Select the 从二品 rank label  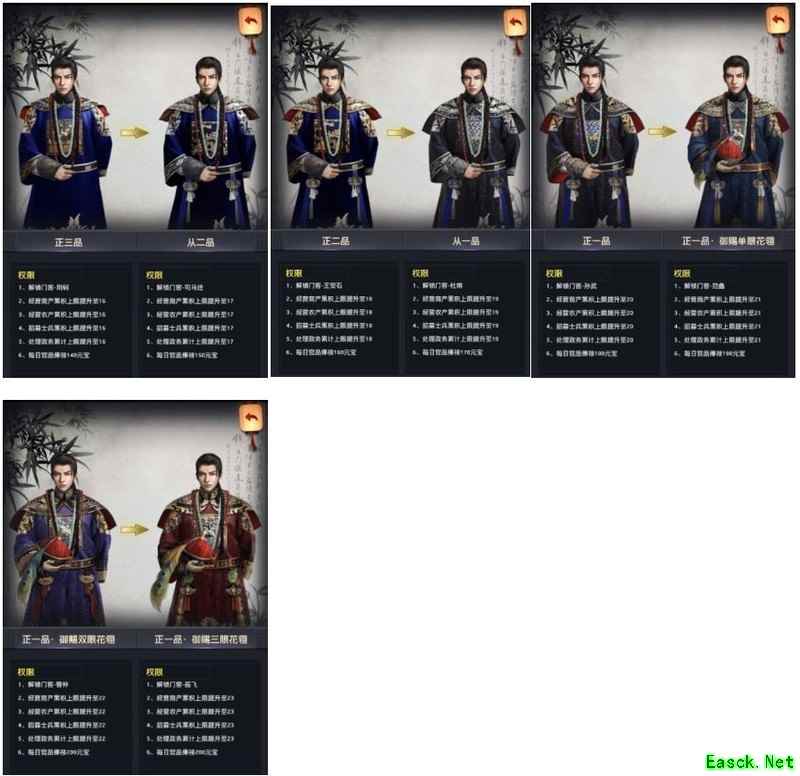(201, 242)
